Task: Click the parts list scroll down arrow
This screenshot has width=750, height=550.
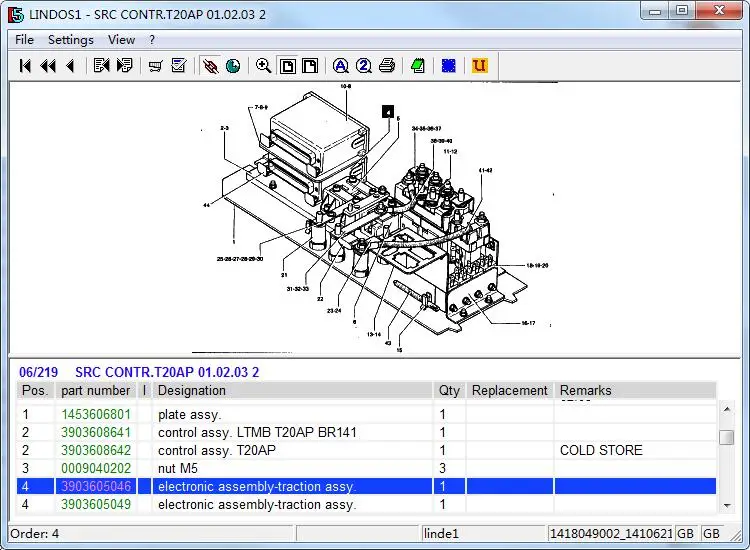Action: pos(727,506)
